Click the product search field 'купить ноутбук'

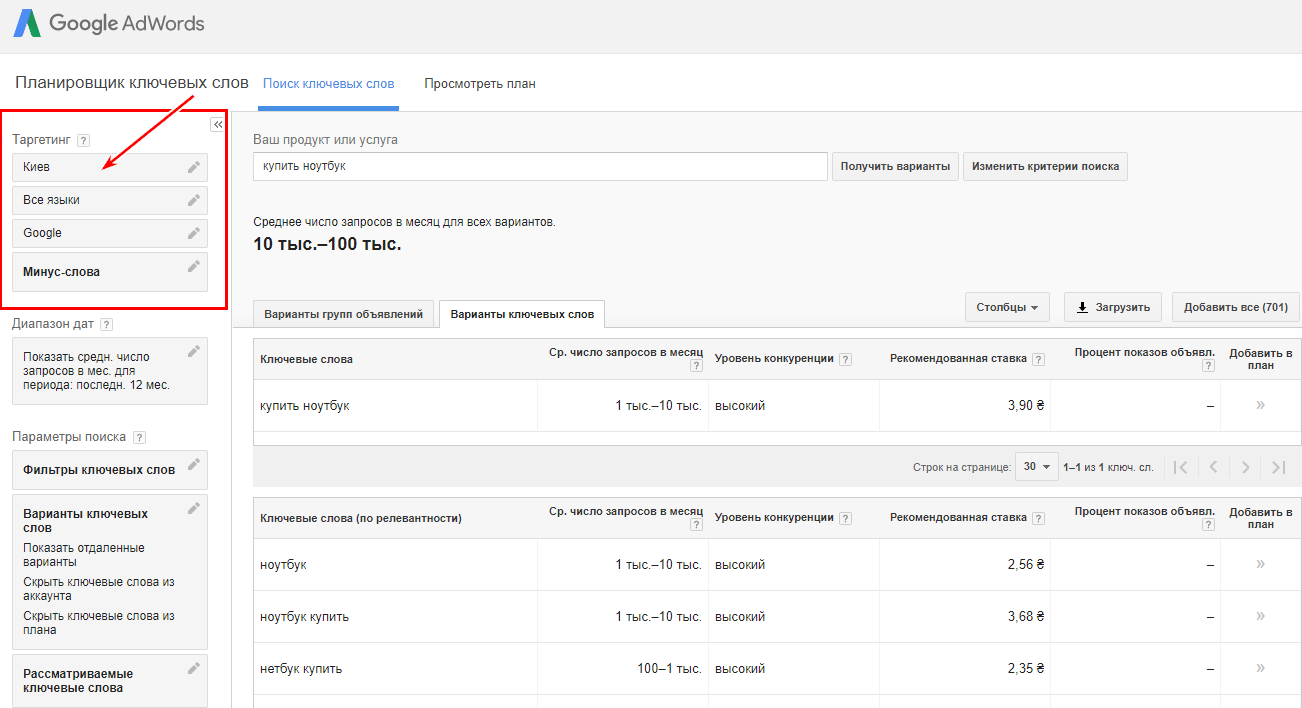540,166
